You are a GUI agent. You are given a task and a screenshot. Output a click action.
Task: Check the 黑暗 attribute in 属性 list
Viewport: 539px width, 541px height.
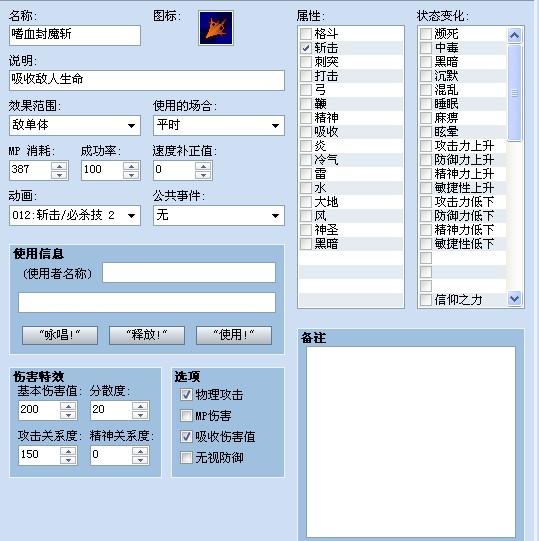(306, 244)
